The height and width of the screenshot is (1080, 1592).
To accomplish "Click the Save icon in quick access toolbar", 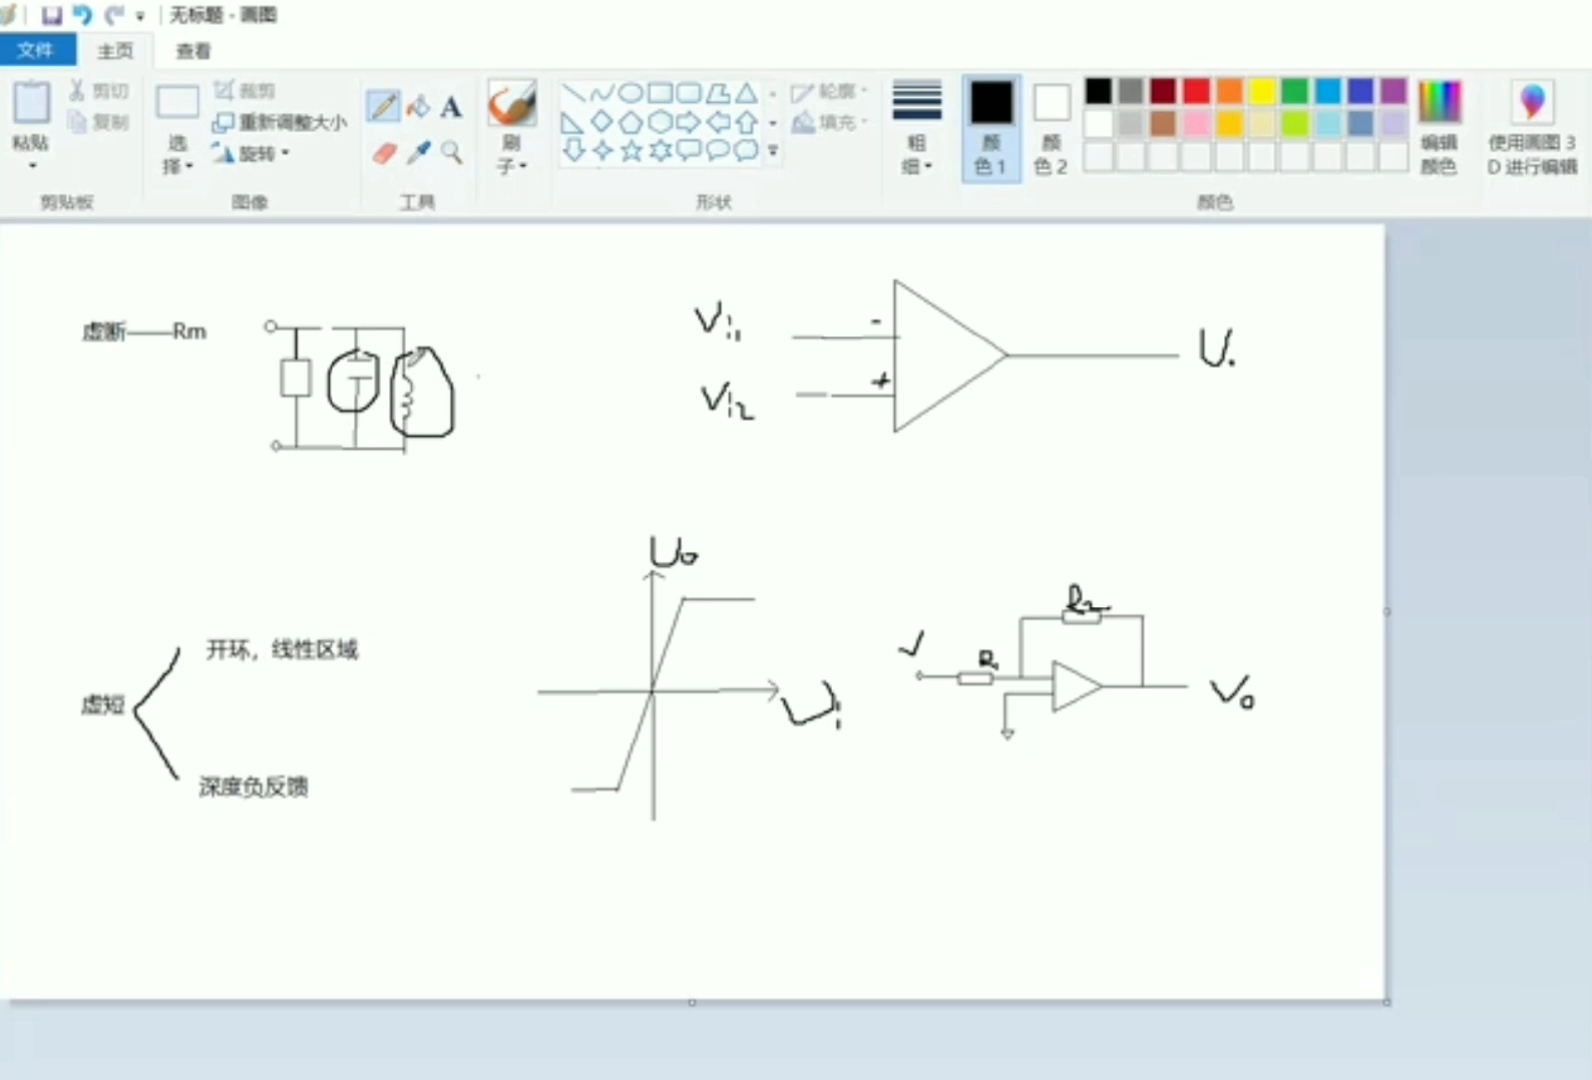I will click(51, 15).
